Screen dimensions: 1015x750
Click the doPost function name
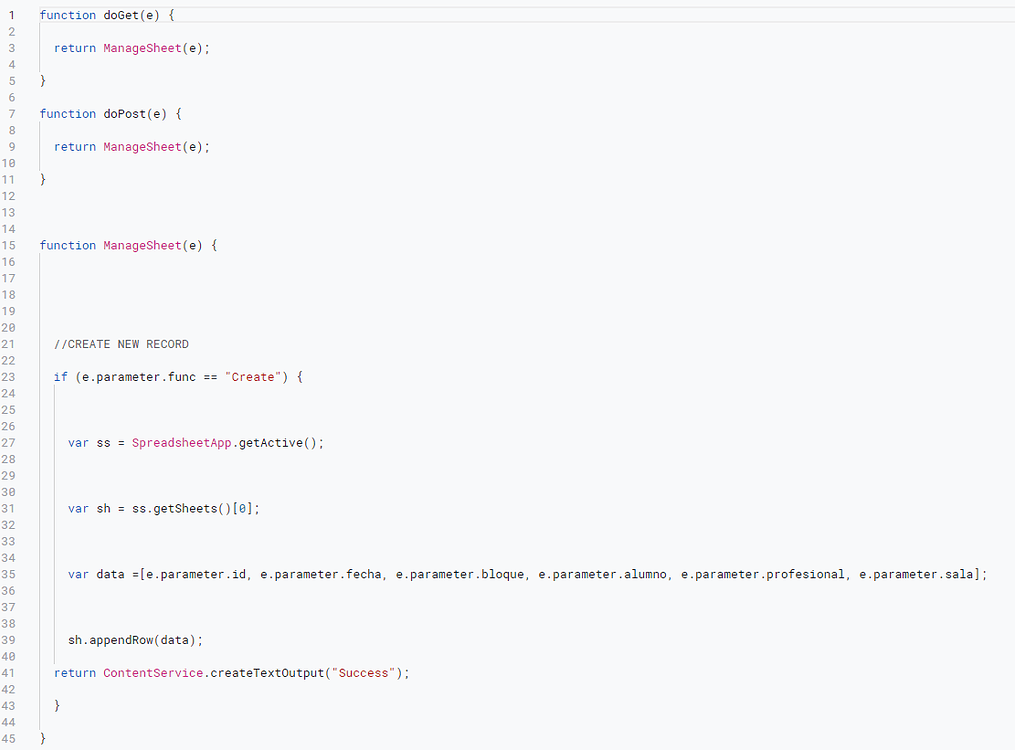pyautogui.click(x=127, y=114)
